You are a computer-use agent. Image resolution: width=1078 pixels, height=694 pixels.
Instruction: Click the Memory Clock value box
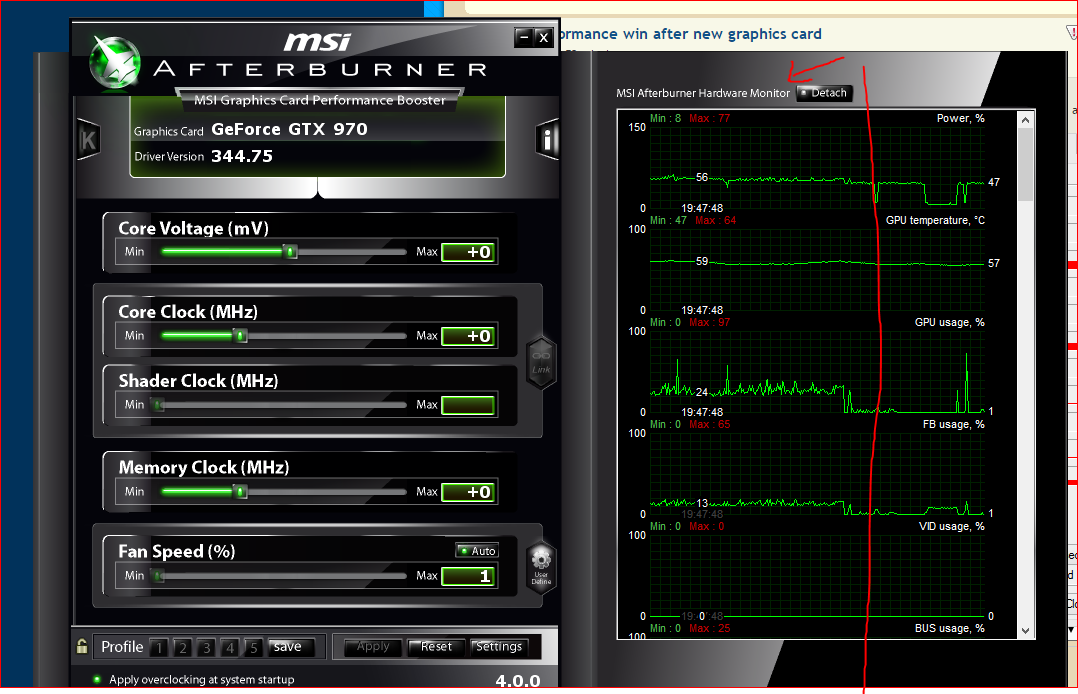click(x=468, y=492)
